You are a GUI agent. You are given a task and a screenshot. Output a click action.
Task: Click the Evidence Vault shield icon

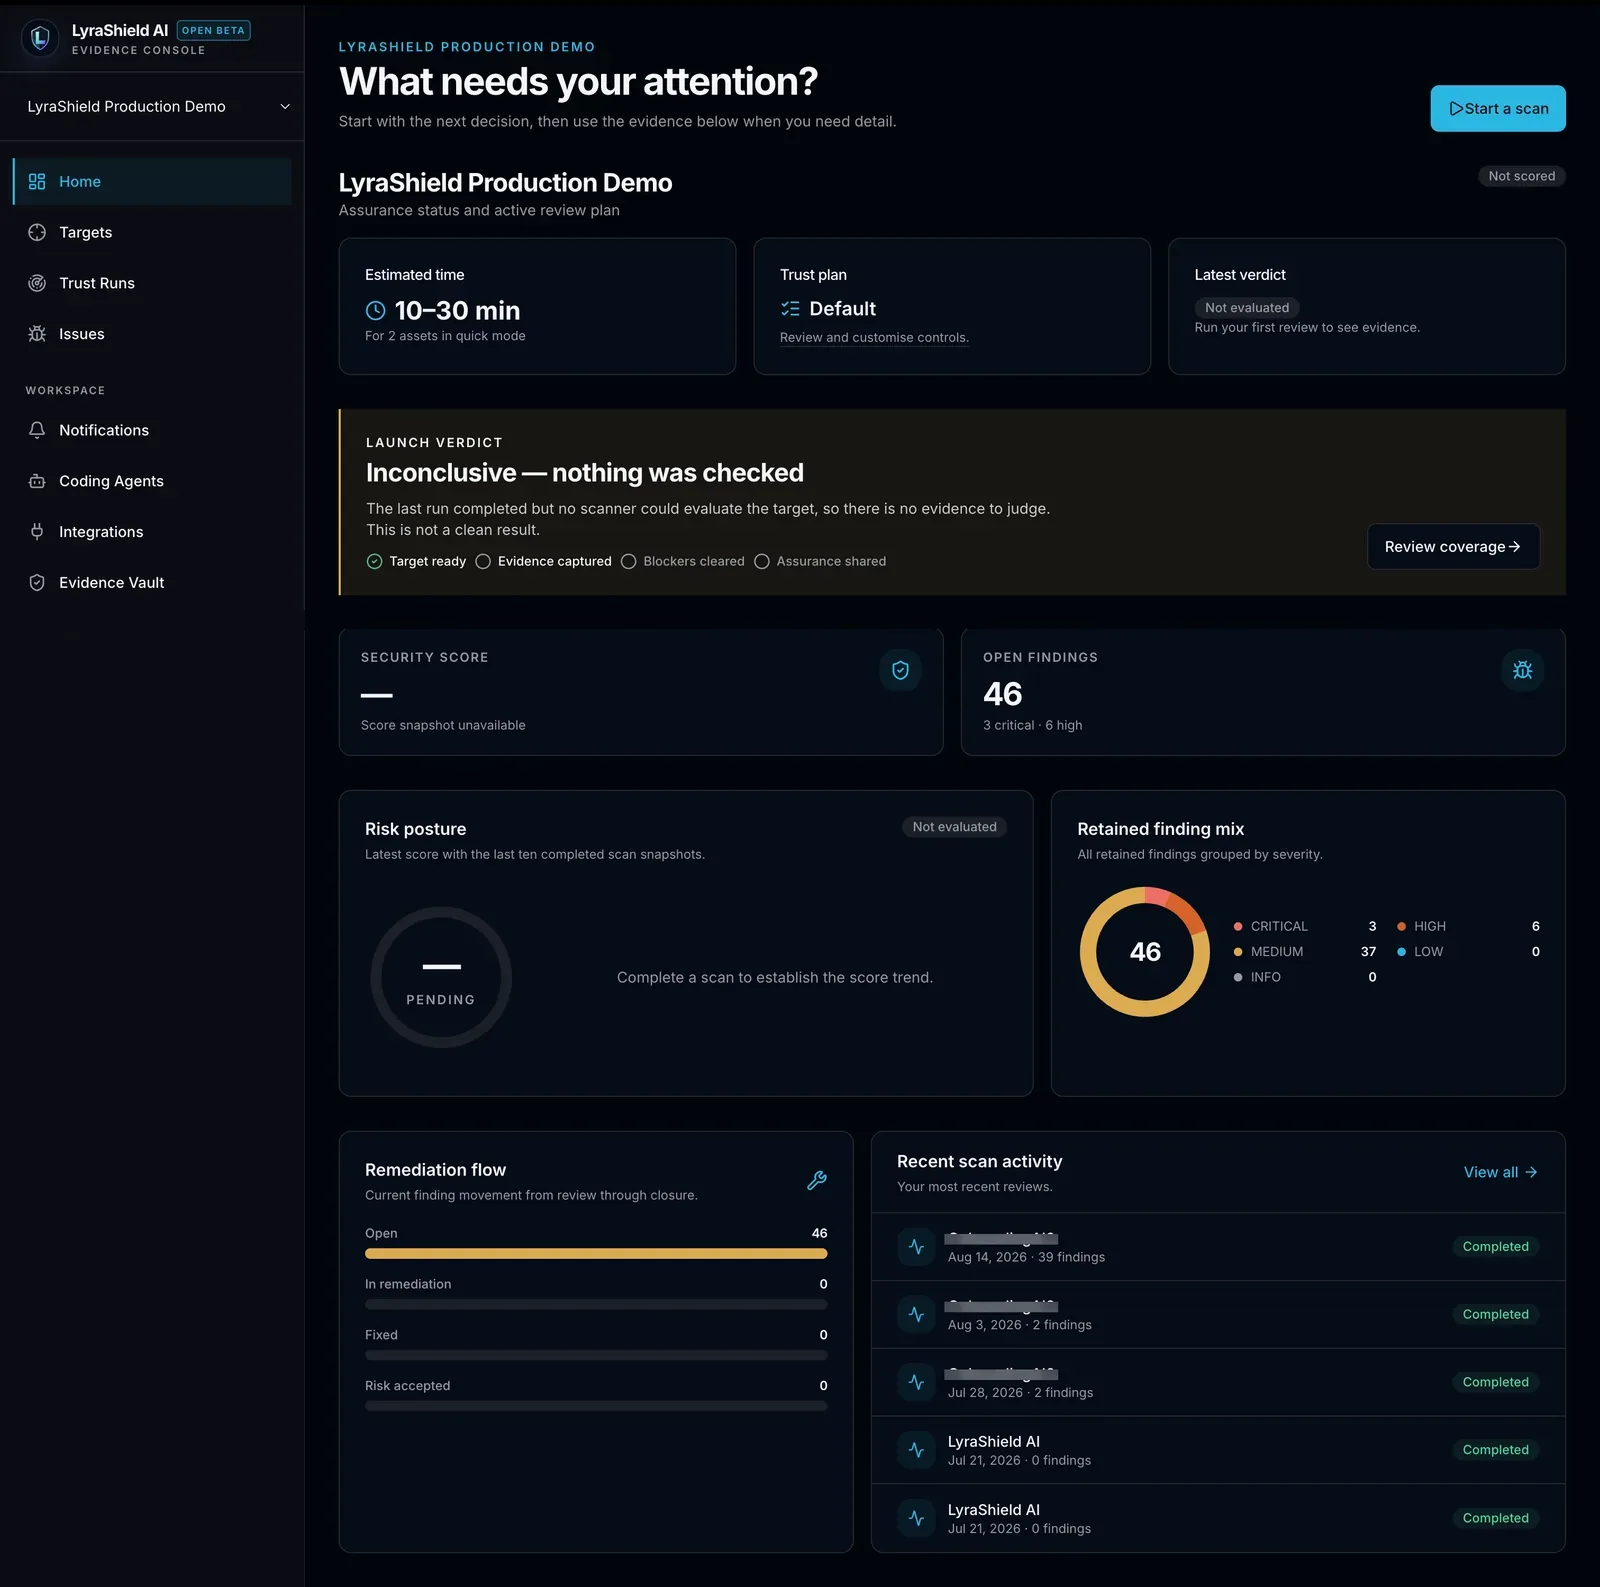(37, 583)
